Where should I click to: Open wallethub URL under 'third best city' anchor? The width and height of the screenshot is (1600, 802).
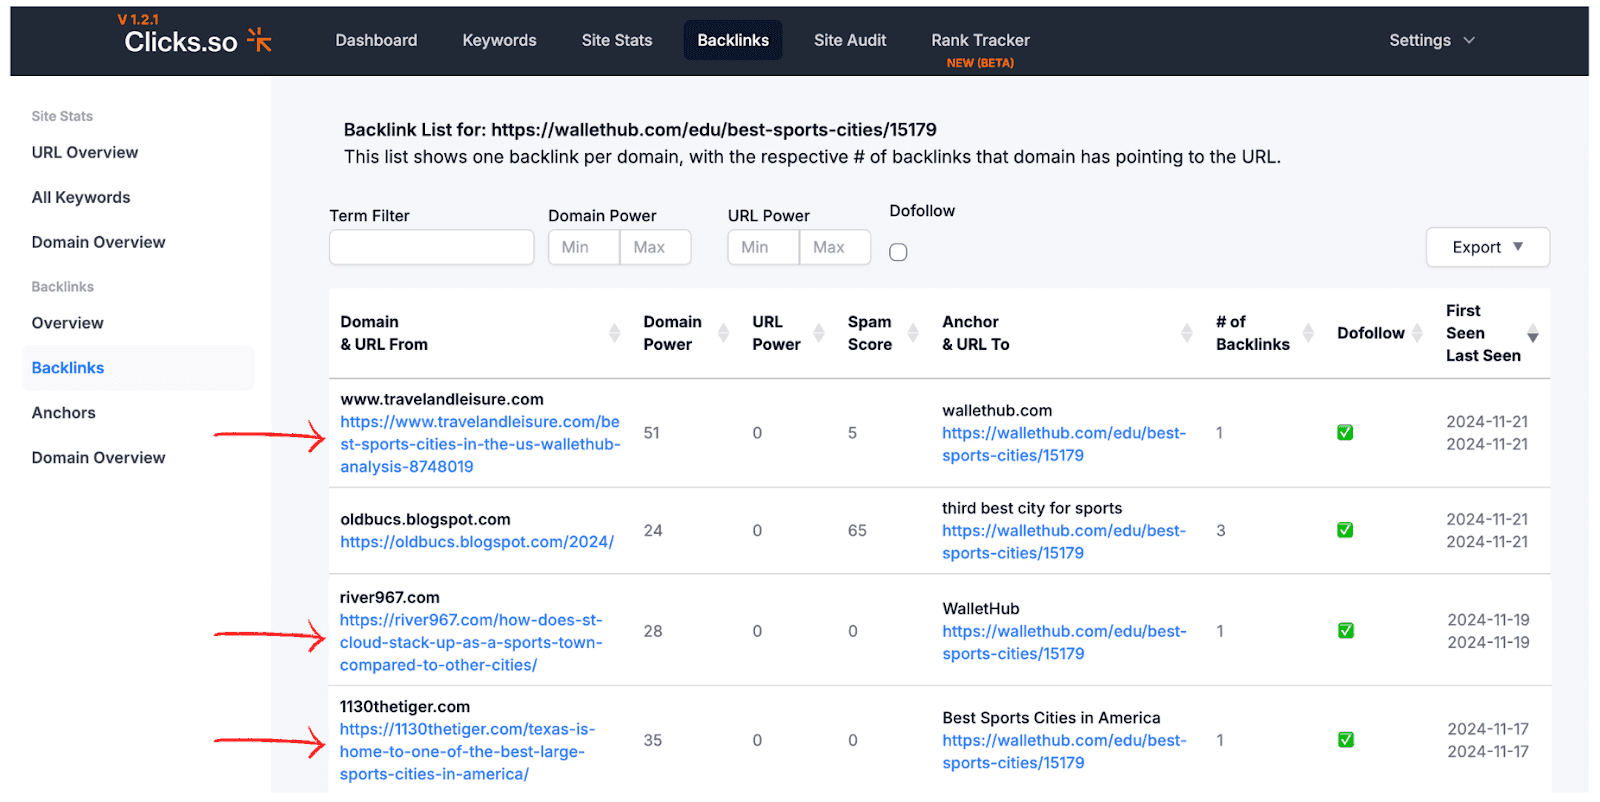(x=1064, y=542)
